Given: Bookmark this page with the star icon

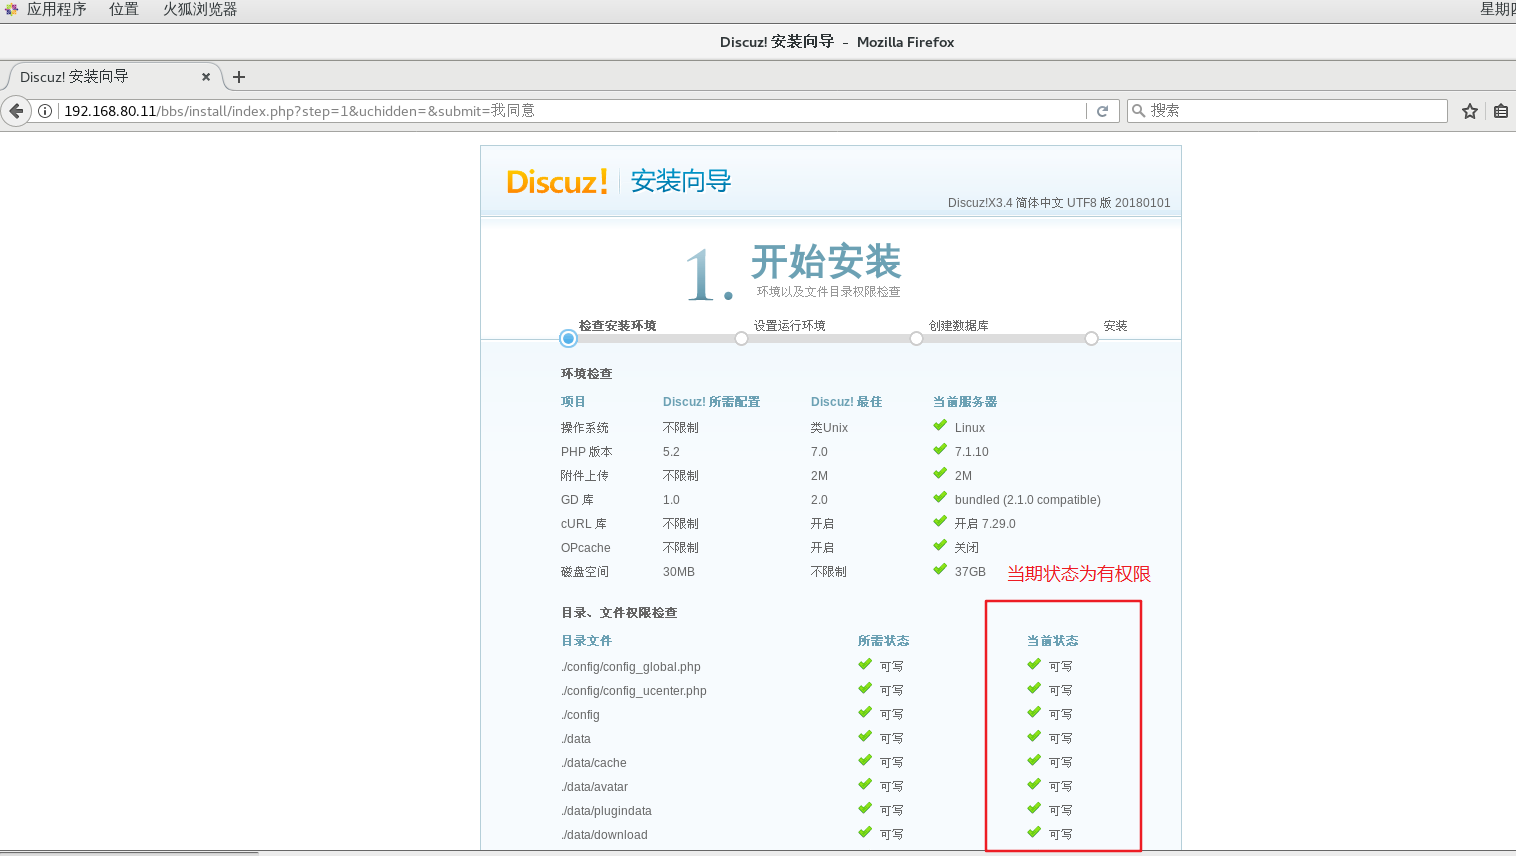Looking at the screenshot, I should (1470, 111).
